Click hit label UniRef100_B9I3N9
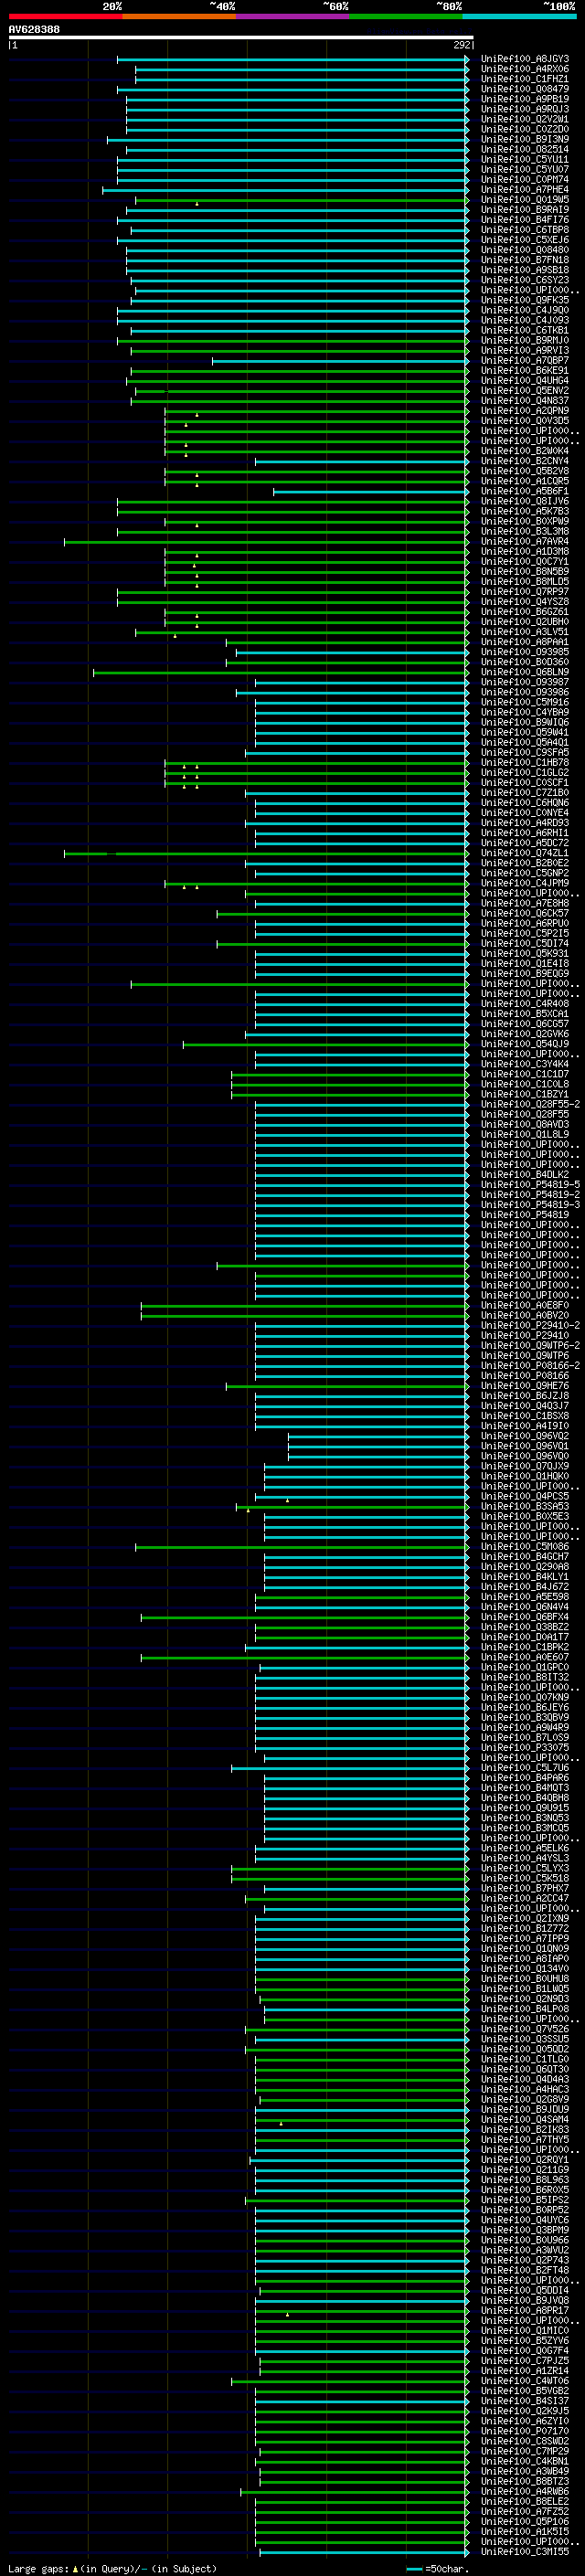 [x=525, y=140]
